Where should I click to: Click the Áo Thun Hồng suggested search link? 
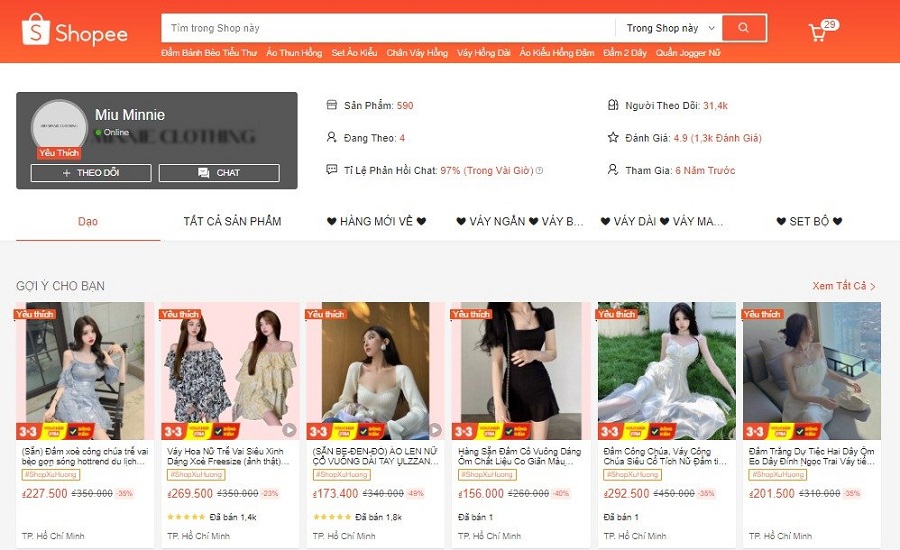[x=294, y=52]
